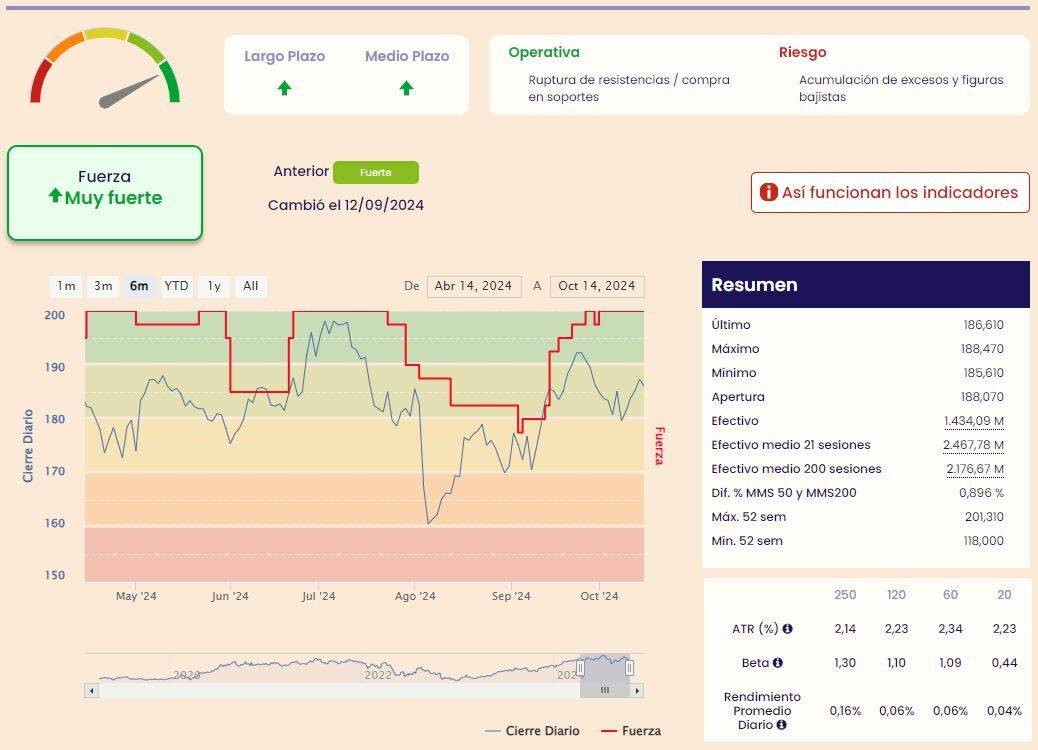This screenshot has width=1038, height=750.
Task: Click the ATR (%) info icon
Action: coord(787,628)
